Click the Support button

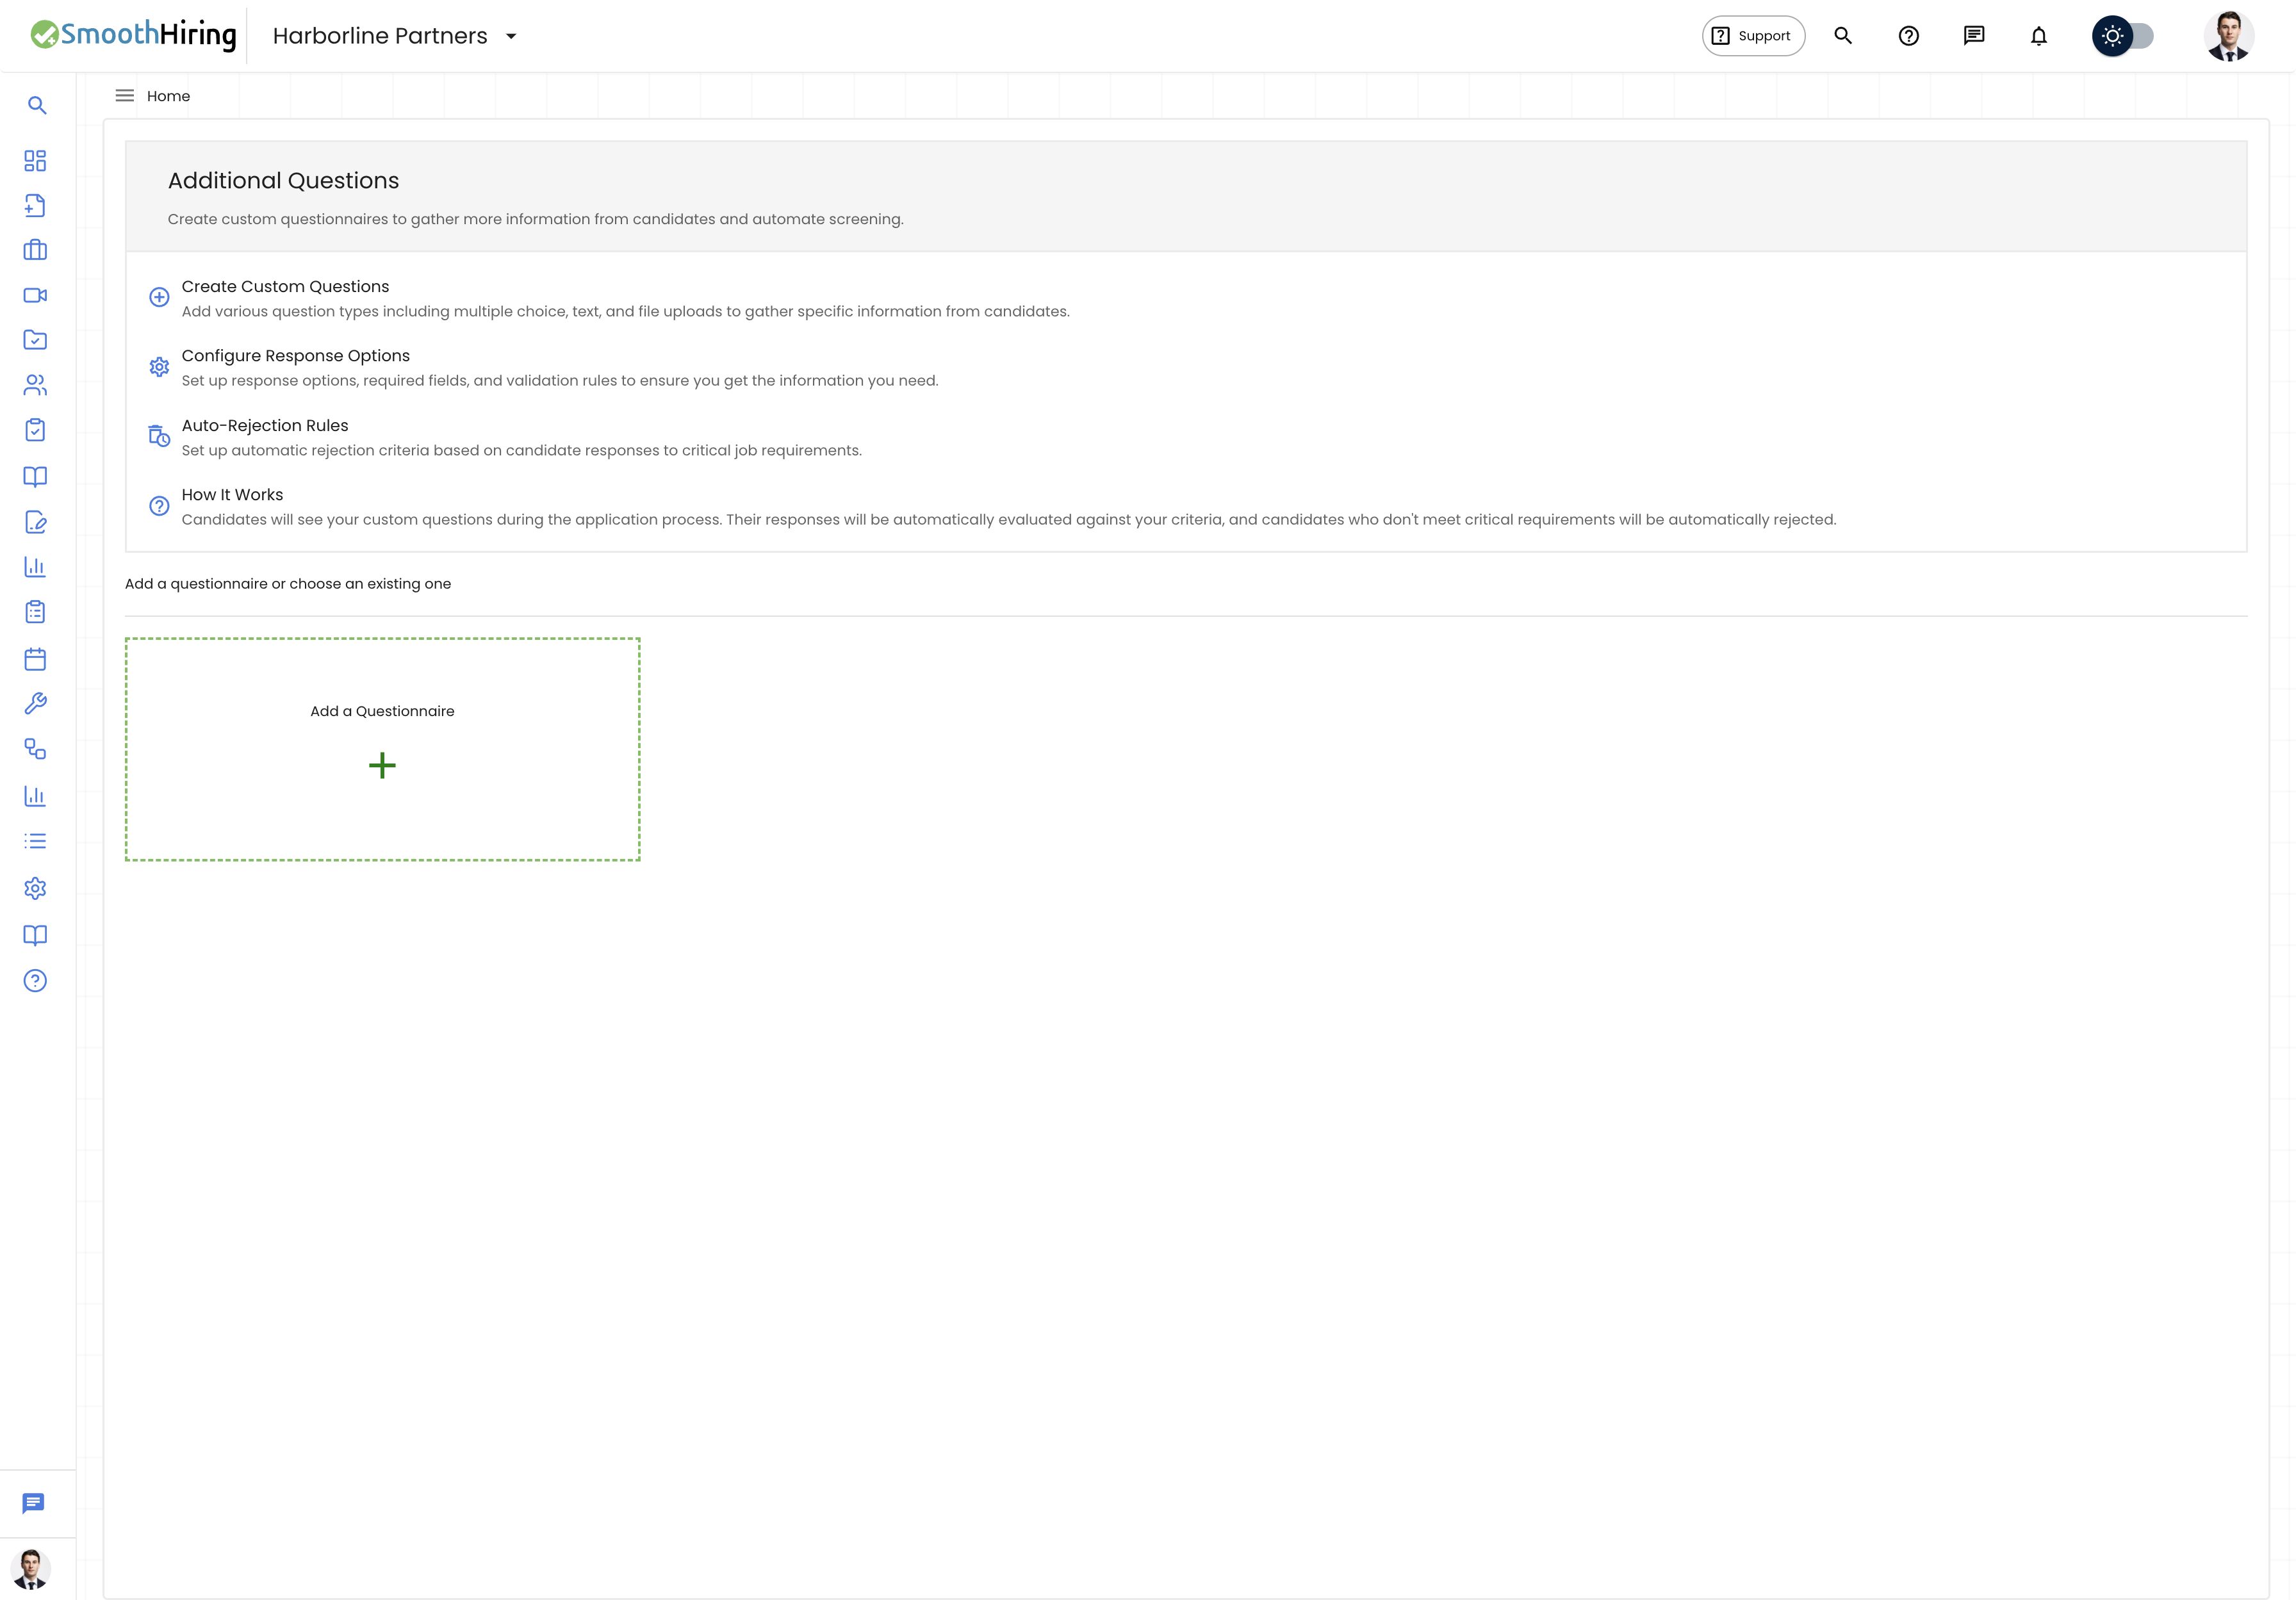(1753, 36)
